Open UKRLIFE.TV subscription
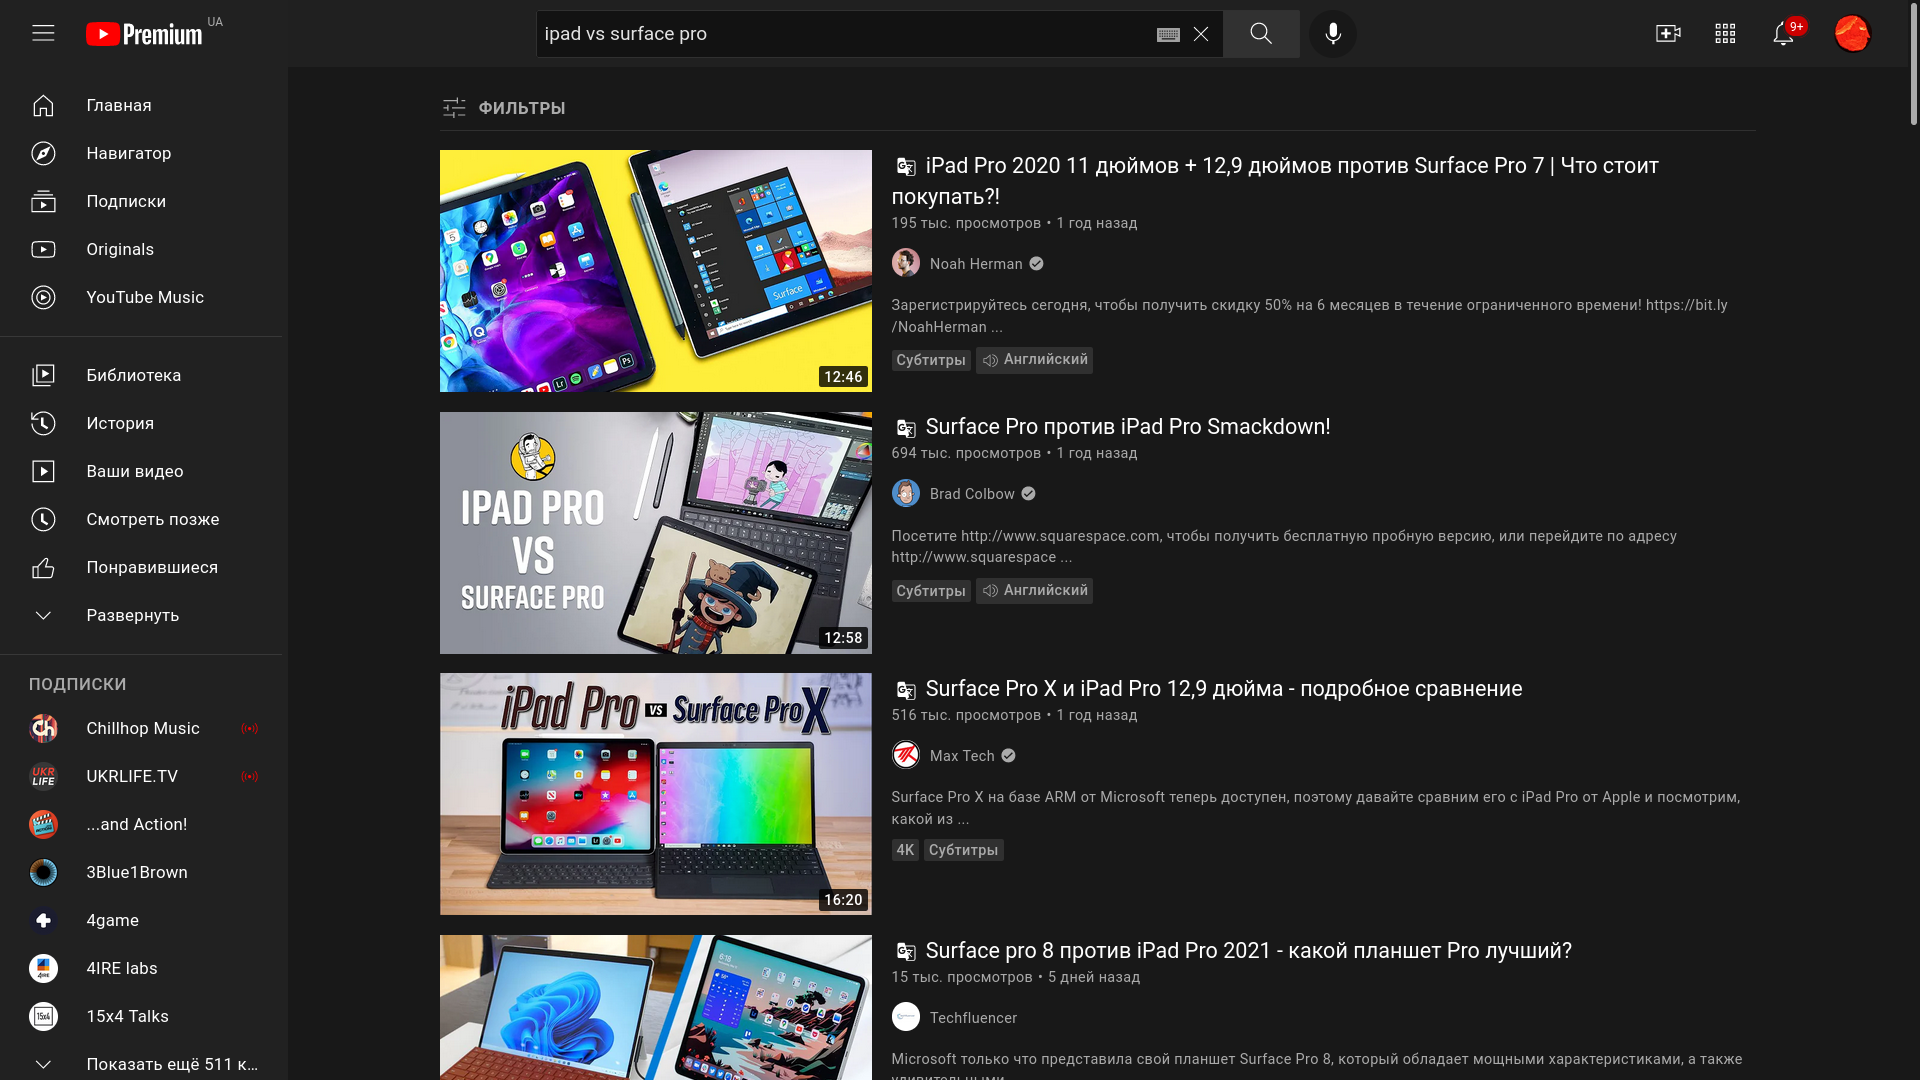 pos(141,776)
